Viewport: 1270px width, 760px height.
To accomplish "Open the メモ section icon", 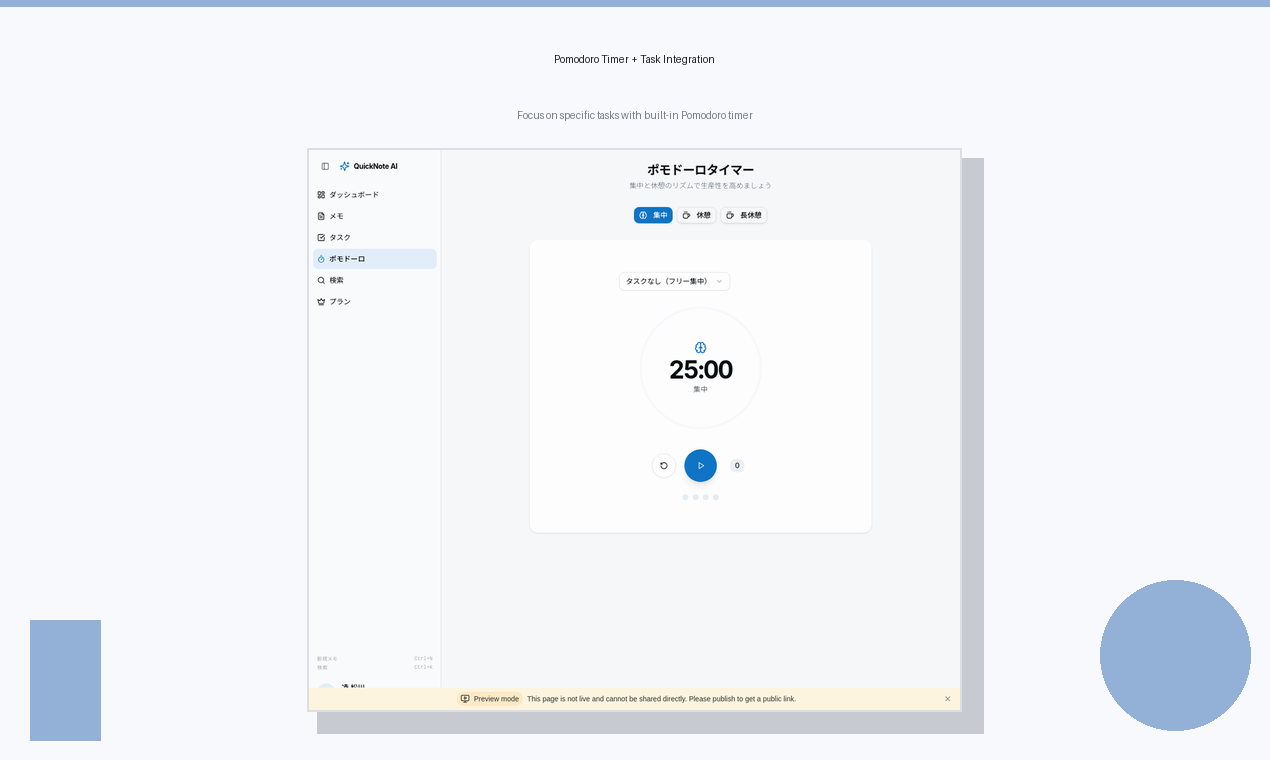I will (x=321, y=216).
